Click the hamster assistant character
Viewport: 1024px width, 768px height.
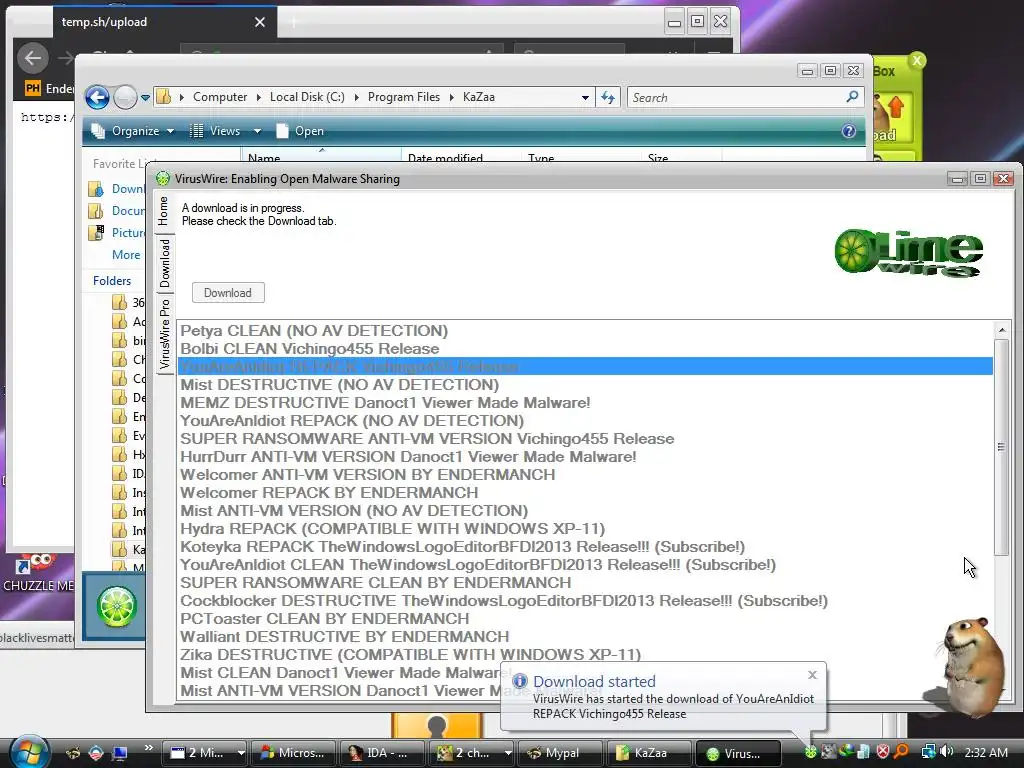[x=973, y=666]
